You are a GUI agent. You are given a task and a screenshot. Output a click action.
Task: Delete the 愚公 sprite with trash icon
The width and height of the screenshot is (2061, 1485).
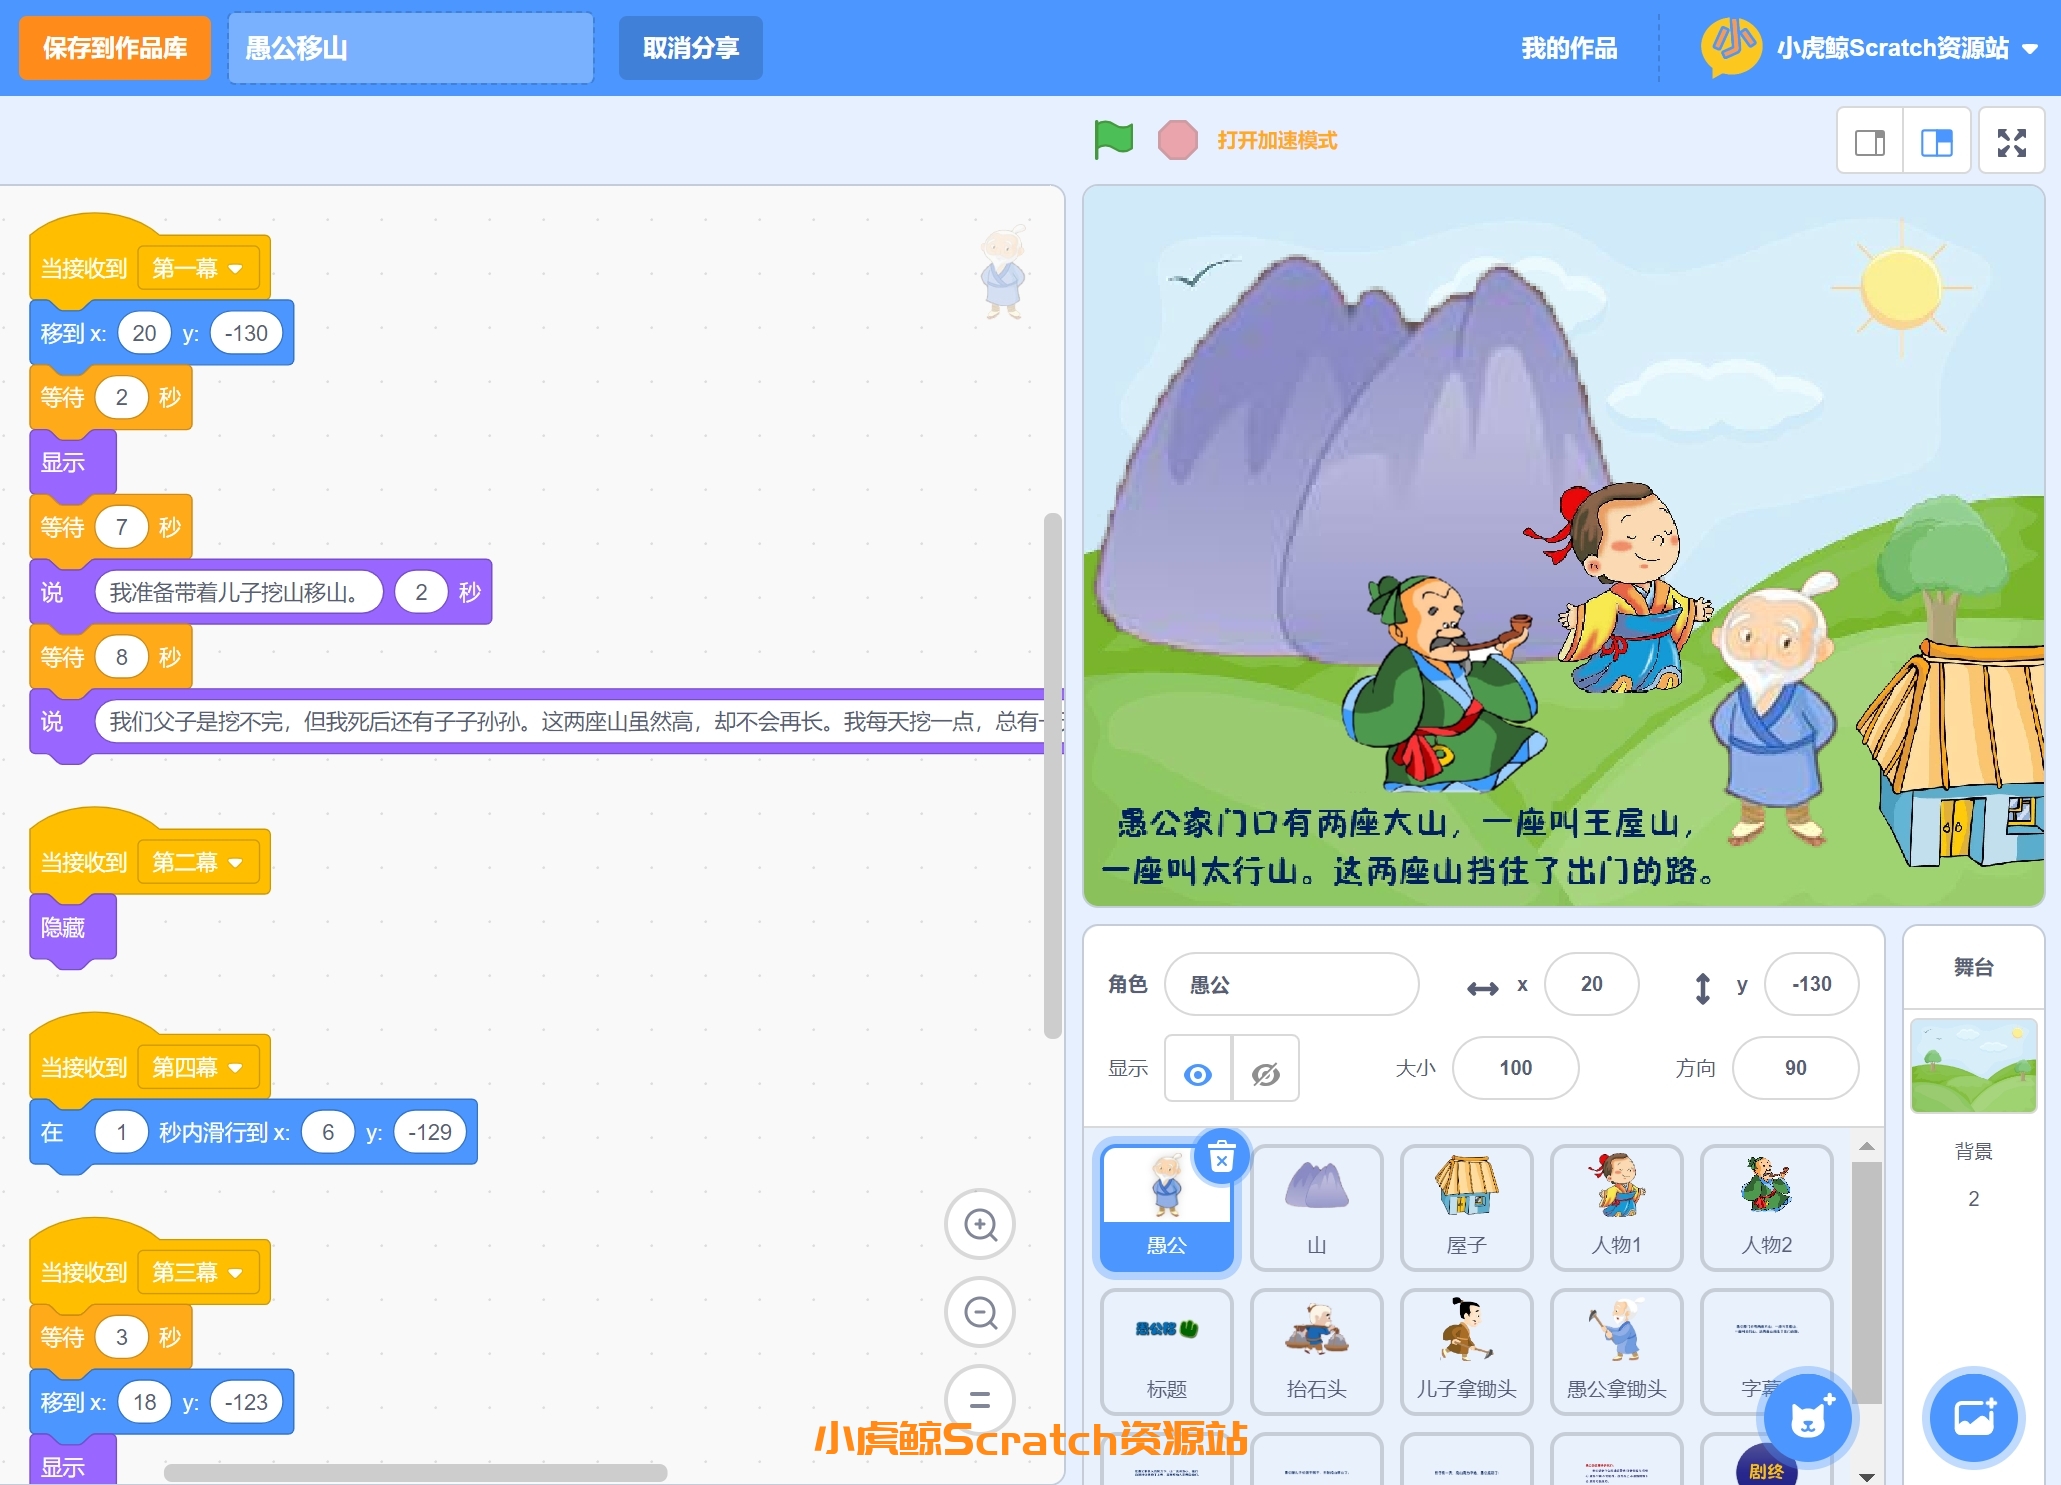1221,1158
